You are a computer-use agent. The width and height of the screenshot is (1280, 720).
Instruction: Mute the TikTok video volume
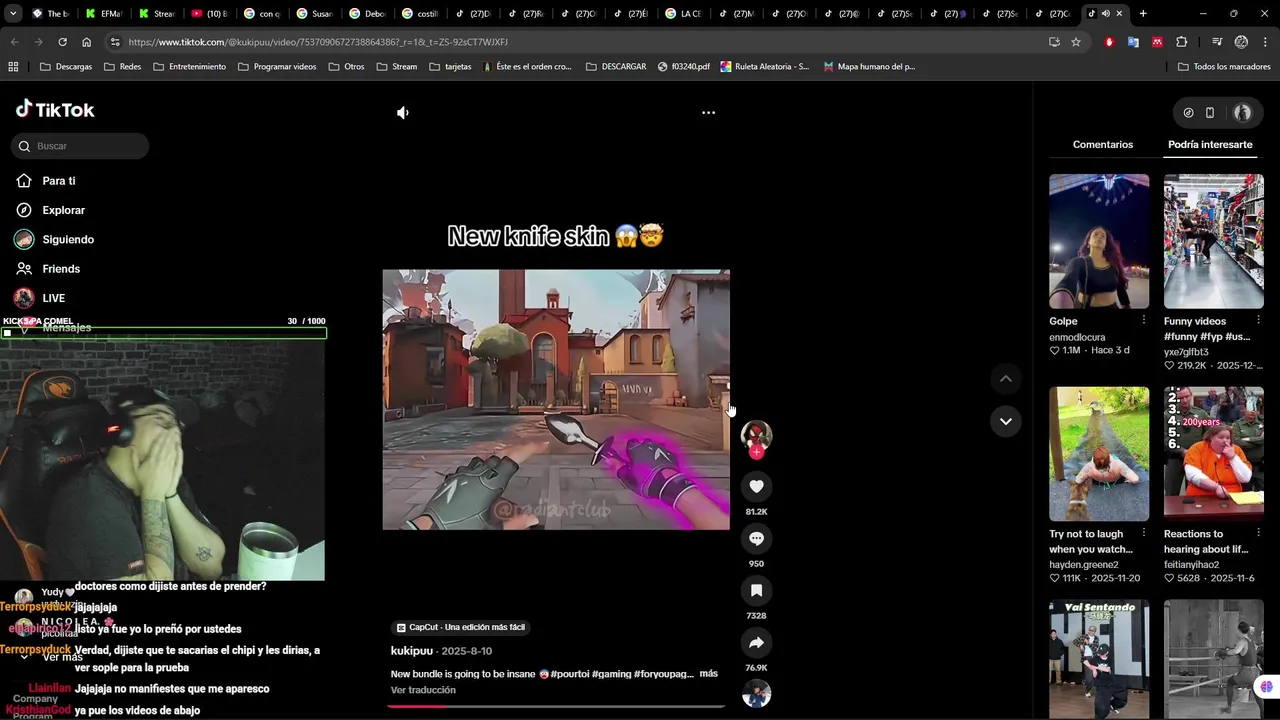(x=402, y=113)
